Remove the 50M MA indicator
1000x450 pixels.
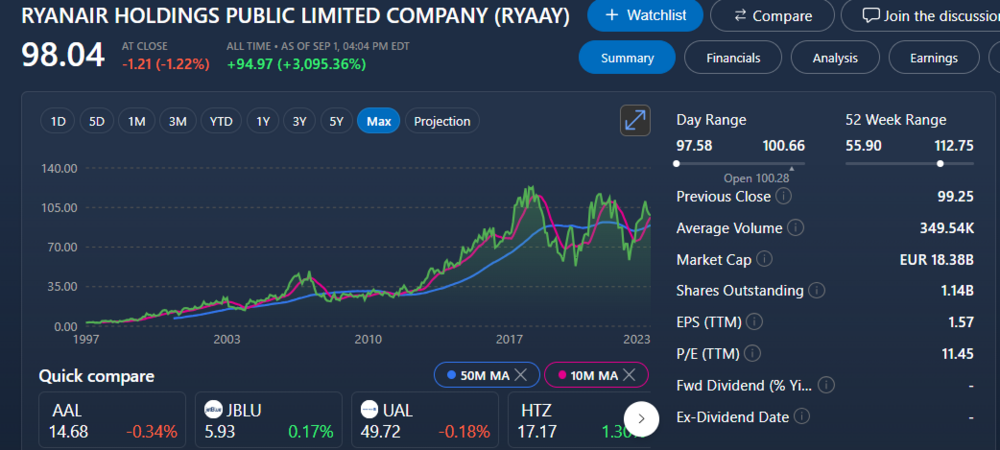(520, 375)
